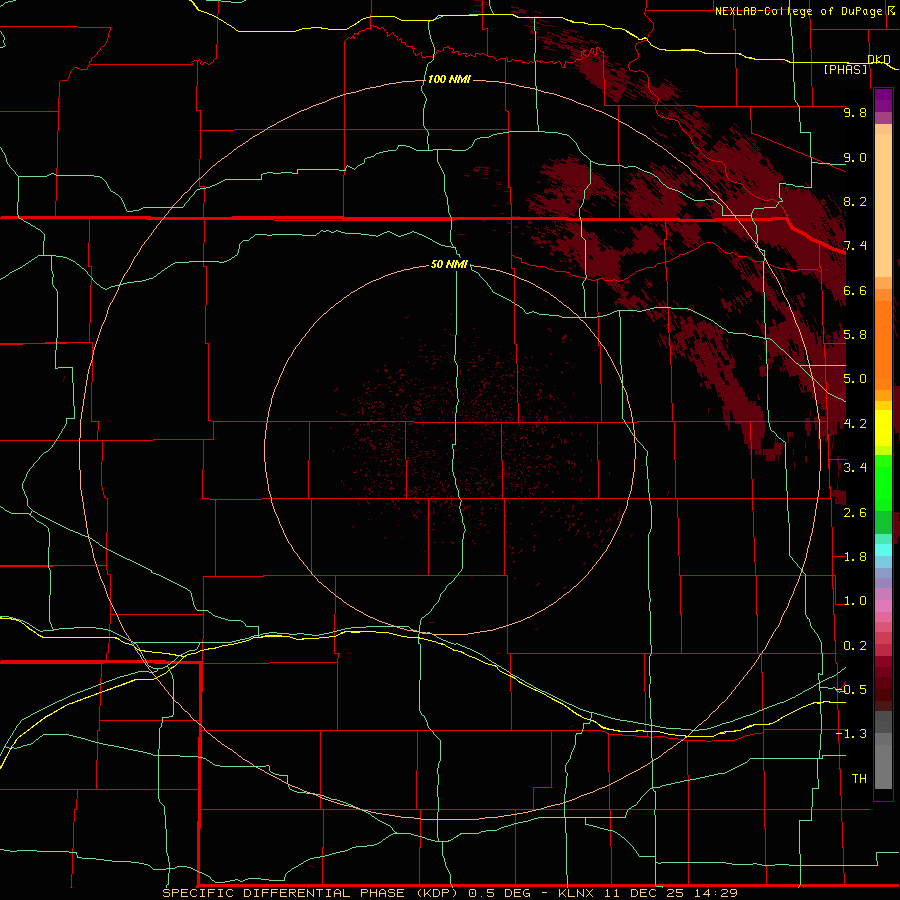Click the 9.0 scale value

[855, 157]
